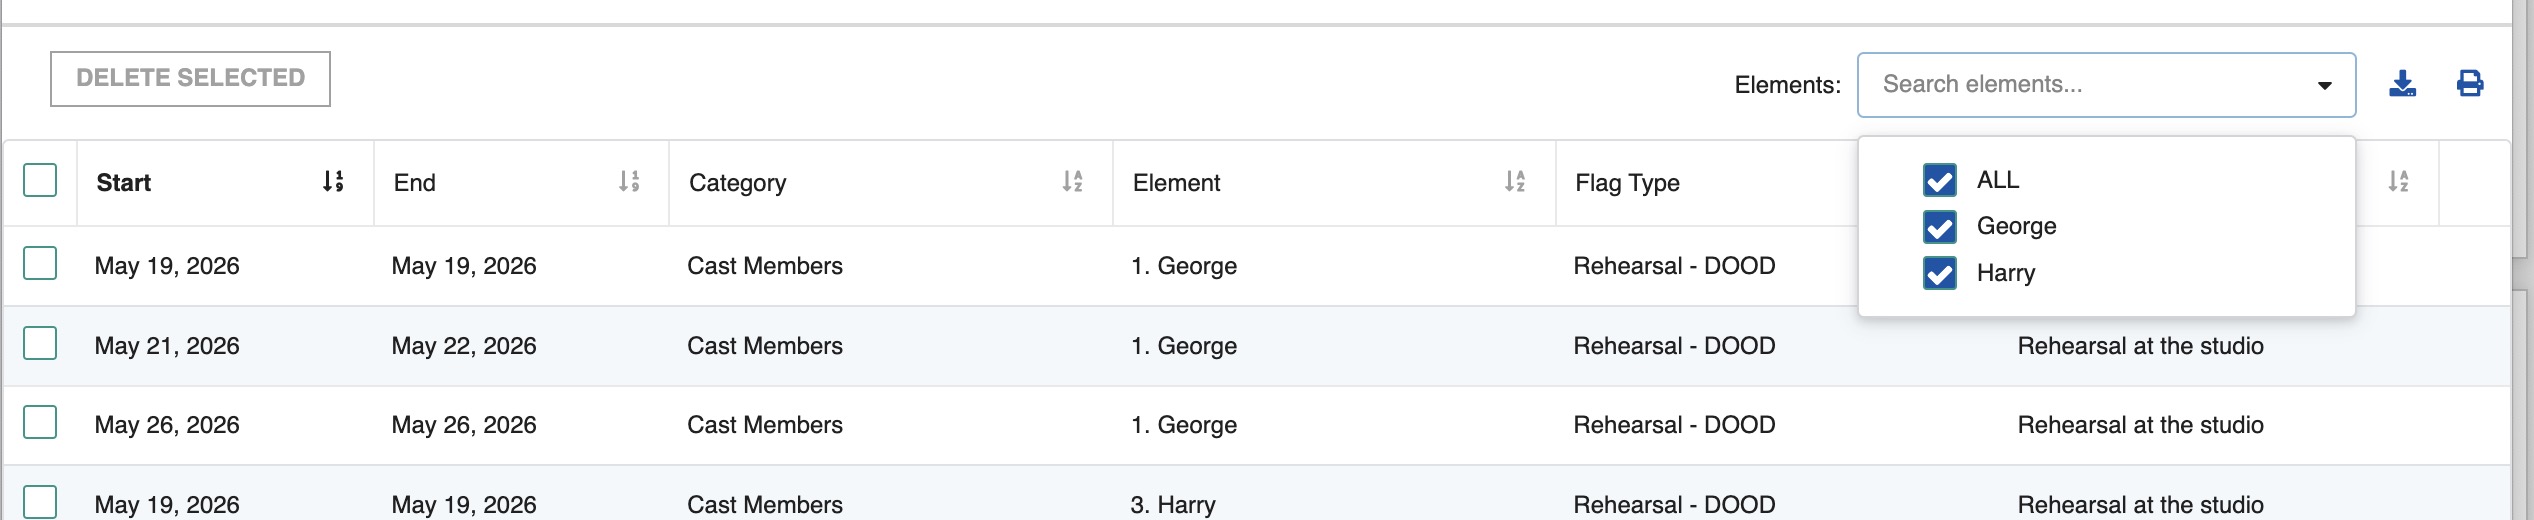Select the first May 19 George row checkbox

click(40, 264)
